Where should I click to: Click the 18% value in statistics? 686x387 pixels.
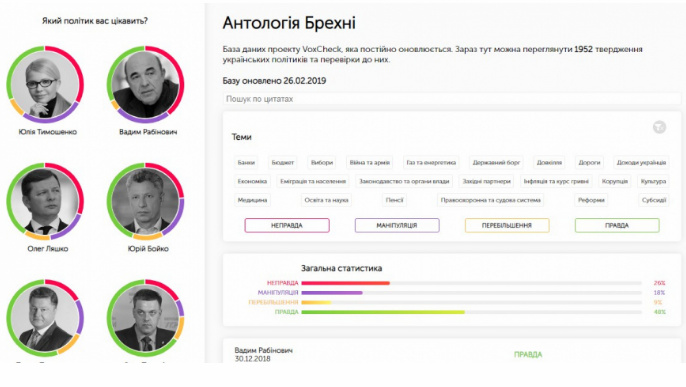pos(659,293)
